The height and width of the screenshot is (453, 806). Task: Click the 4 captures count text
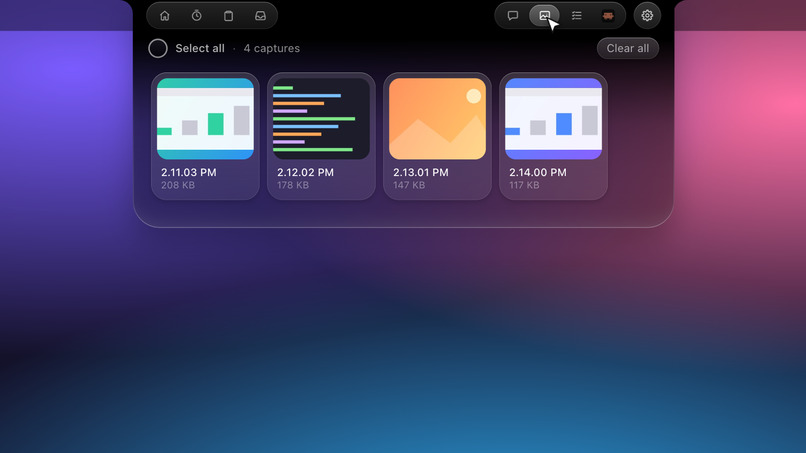tap(271, 48)
